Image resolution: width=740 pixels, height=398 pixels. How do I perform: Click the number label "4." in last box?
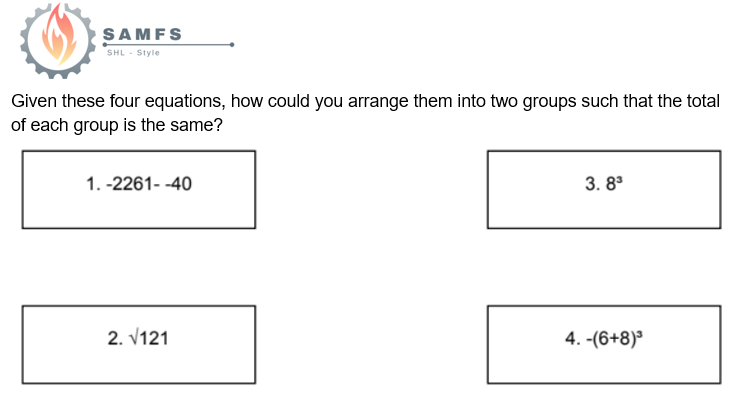(573, 339)
